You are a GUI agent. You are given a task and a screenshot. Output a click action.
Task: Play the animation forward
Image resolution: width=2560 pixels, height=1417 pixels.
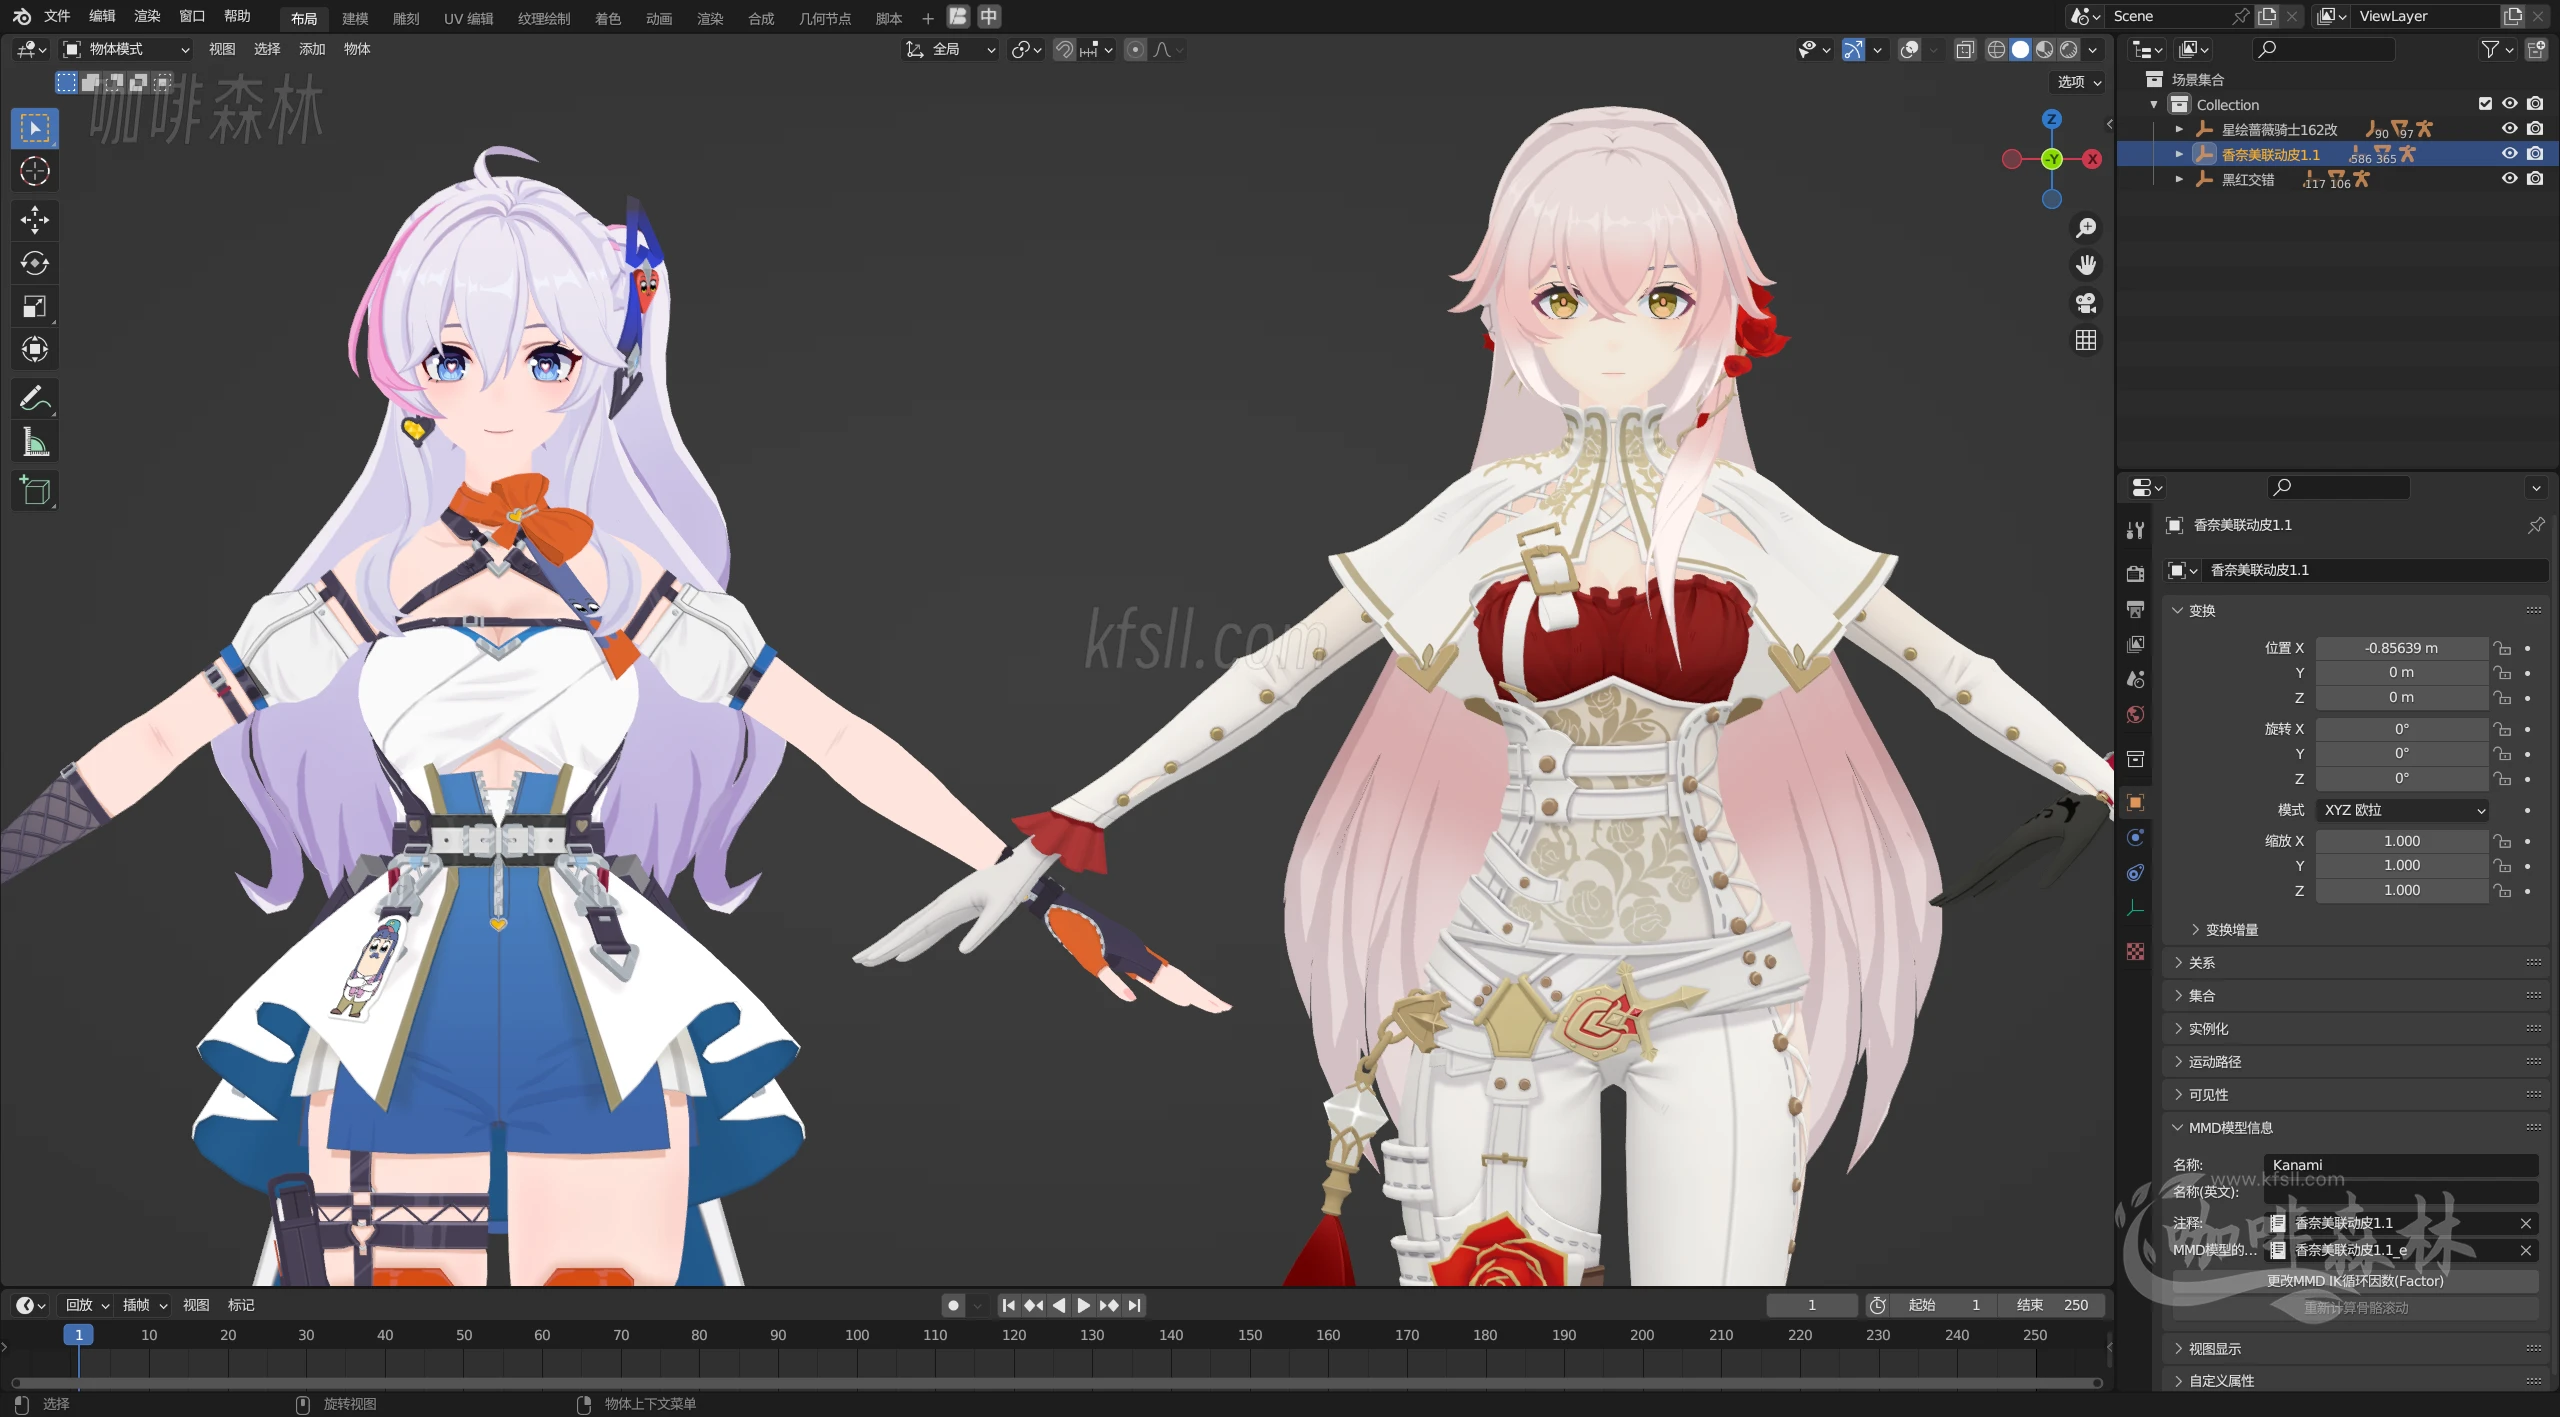[x=1083, y=1305]
